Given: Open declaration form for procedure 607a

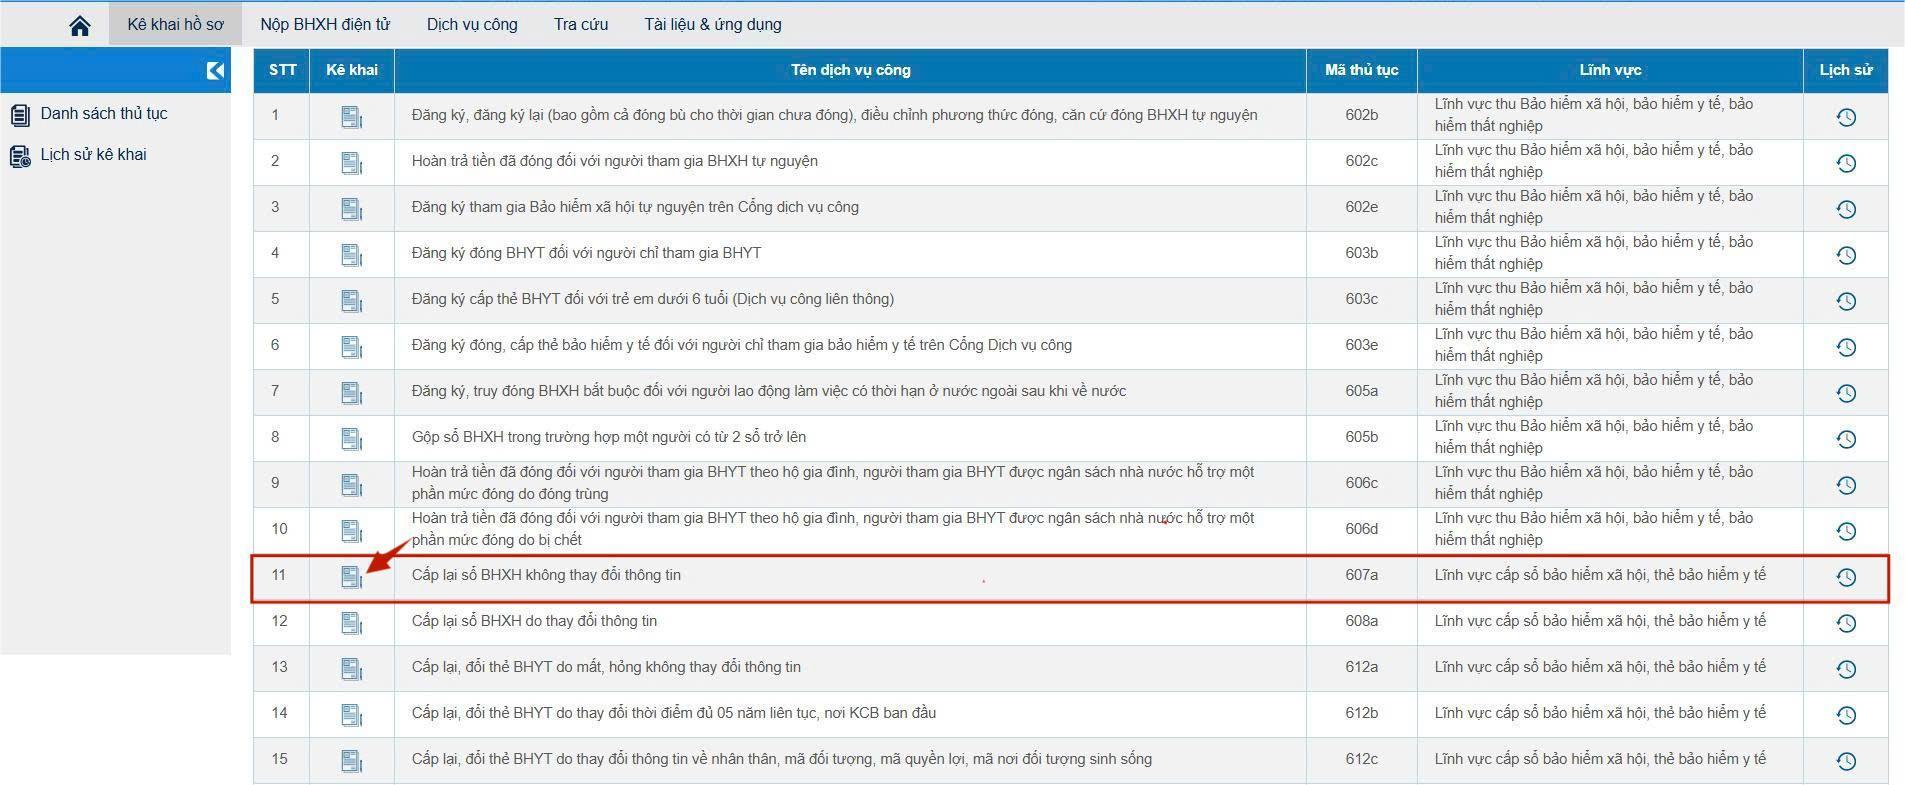Looking at the screenshot, I should click(x=351, y=577).
